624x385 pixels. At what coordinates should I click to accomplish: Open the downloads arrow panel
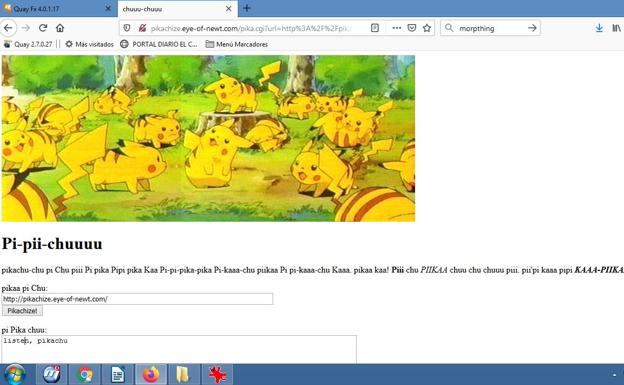pyautogui.click(x=599, y=28)
